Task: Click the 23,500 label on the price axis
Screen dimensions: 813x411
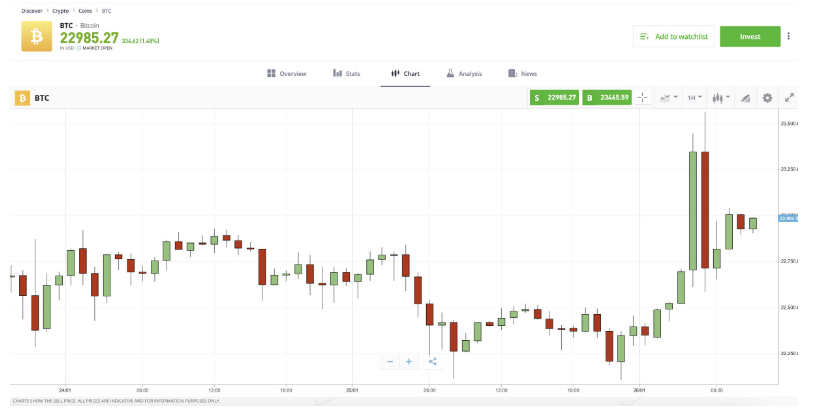Action: click(x=789, y=123)
